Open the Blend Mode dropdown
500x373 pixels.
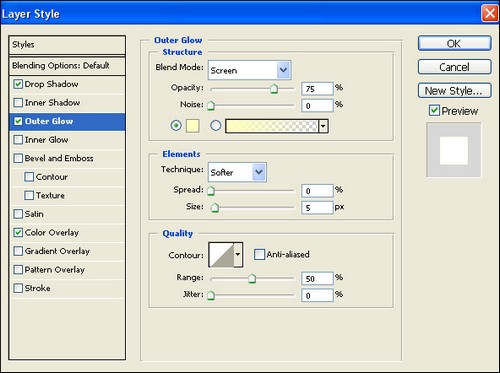pos(249,70)
